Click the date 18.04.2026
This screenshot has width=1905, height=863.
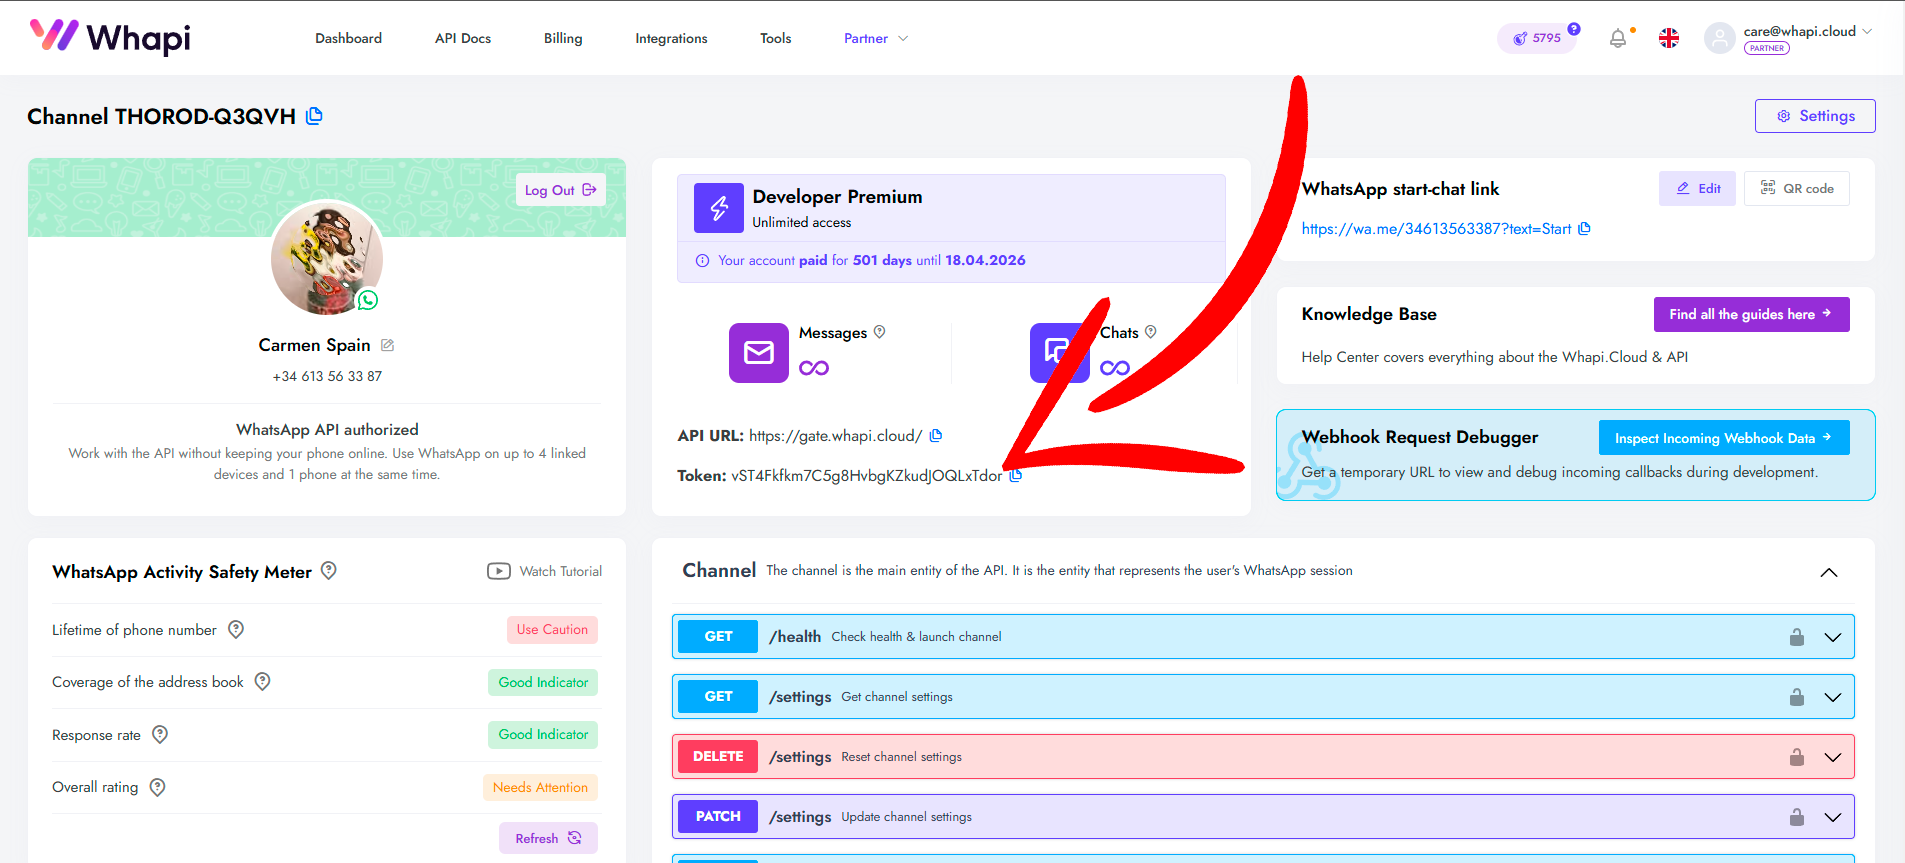pyautogui.click(x=985, y=260)
